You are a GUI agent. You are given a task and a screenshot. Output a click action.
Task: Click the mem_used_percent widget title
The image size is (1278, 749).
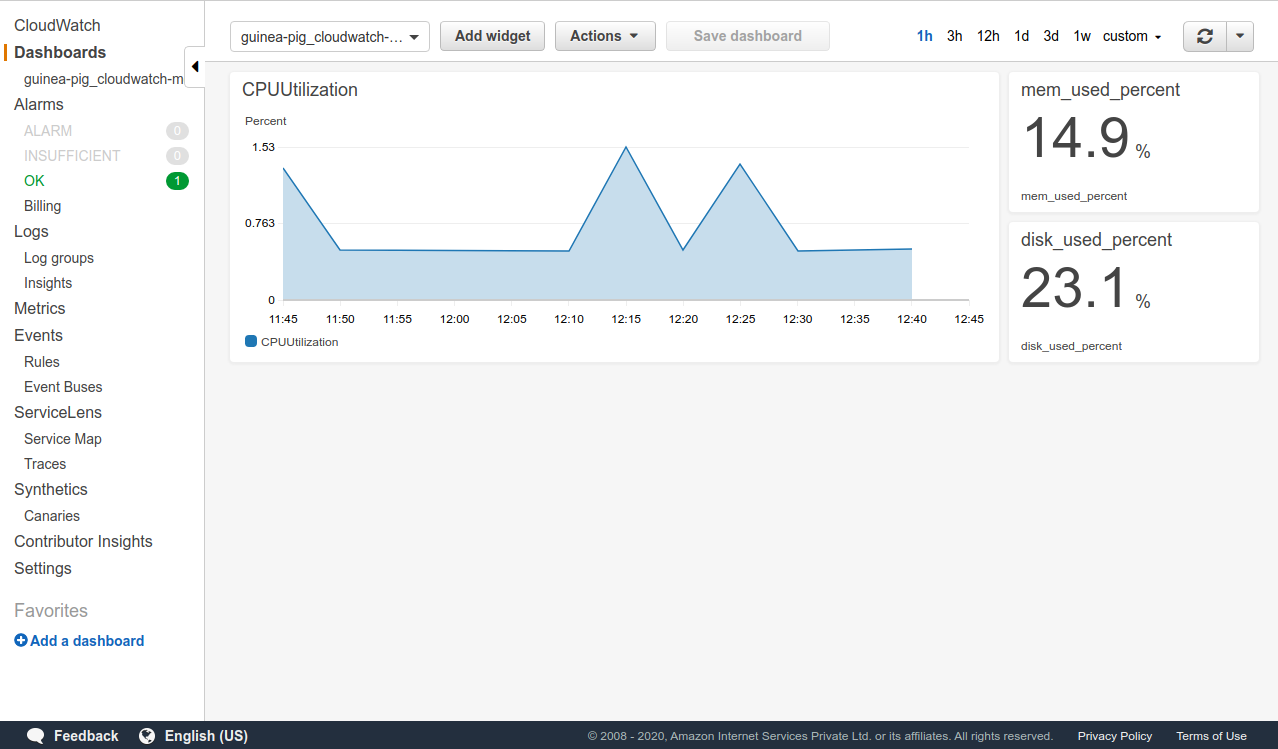tap(1100, 90)
